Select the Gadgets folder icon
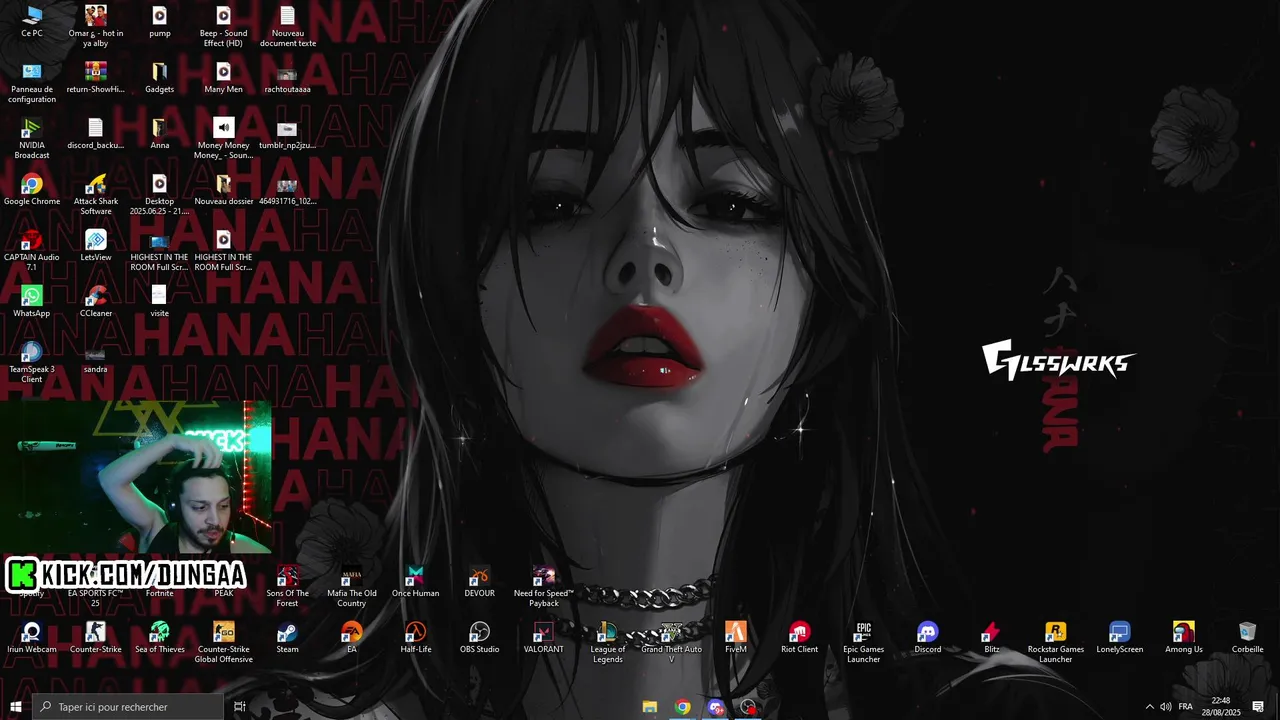Image resolution: width=1280 pixels, height=720 pixels. [160, 77]
